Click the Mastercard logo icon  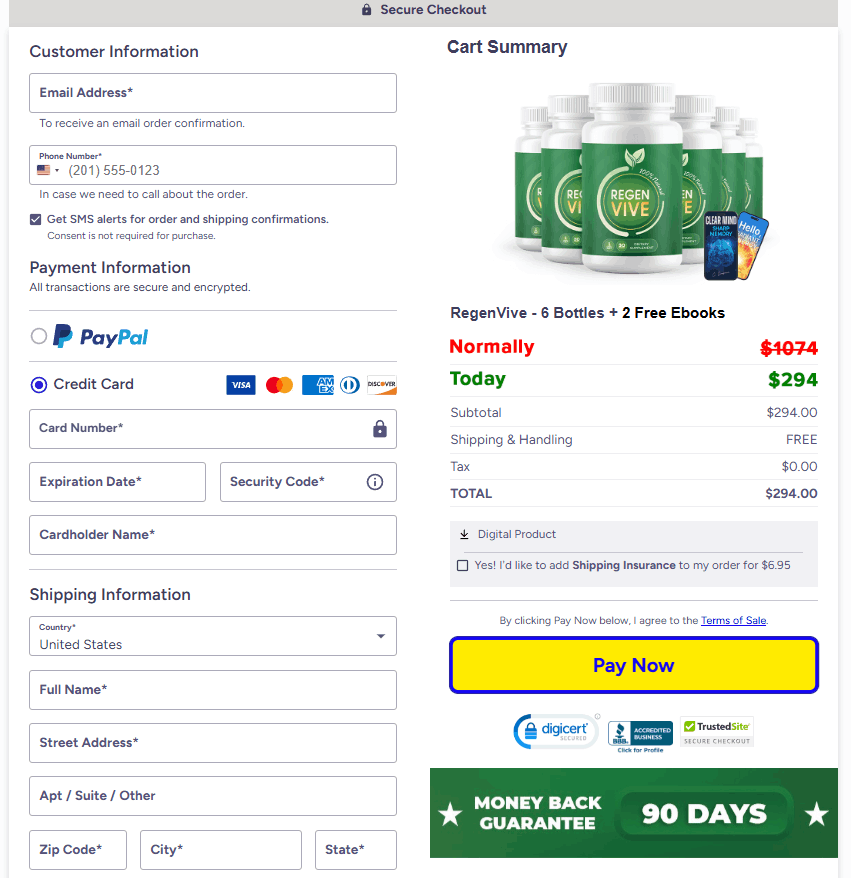coord(279,385)
